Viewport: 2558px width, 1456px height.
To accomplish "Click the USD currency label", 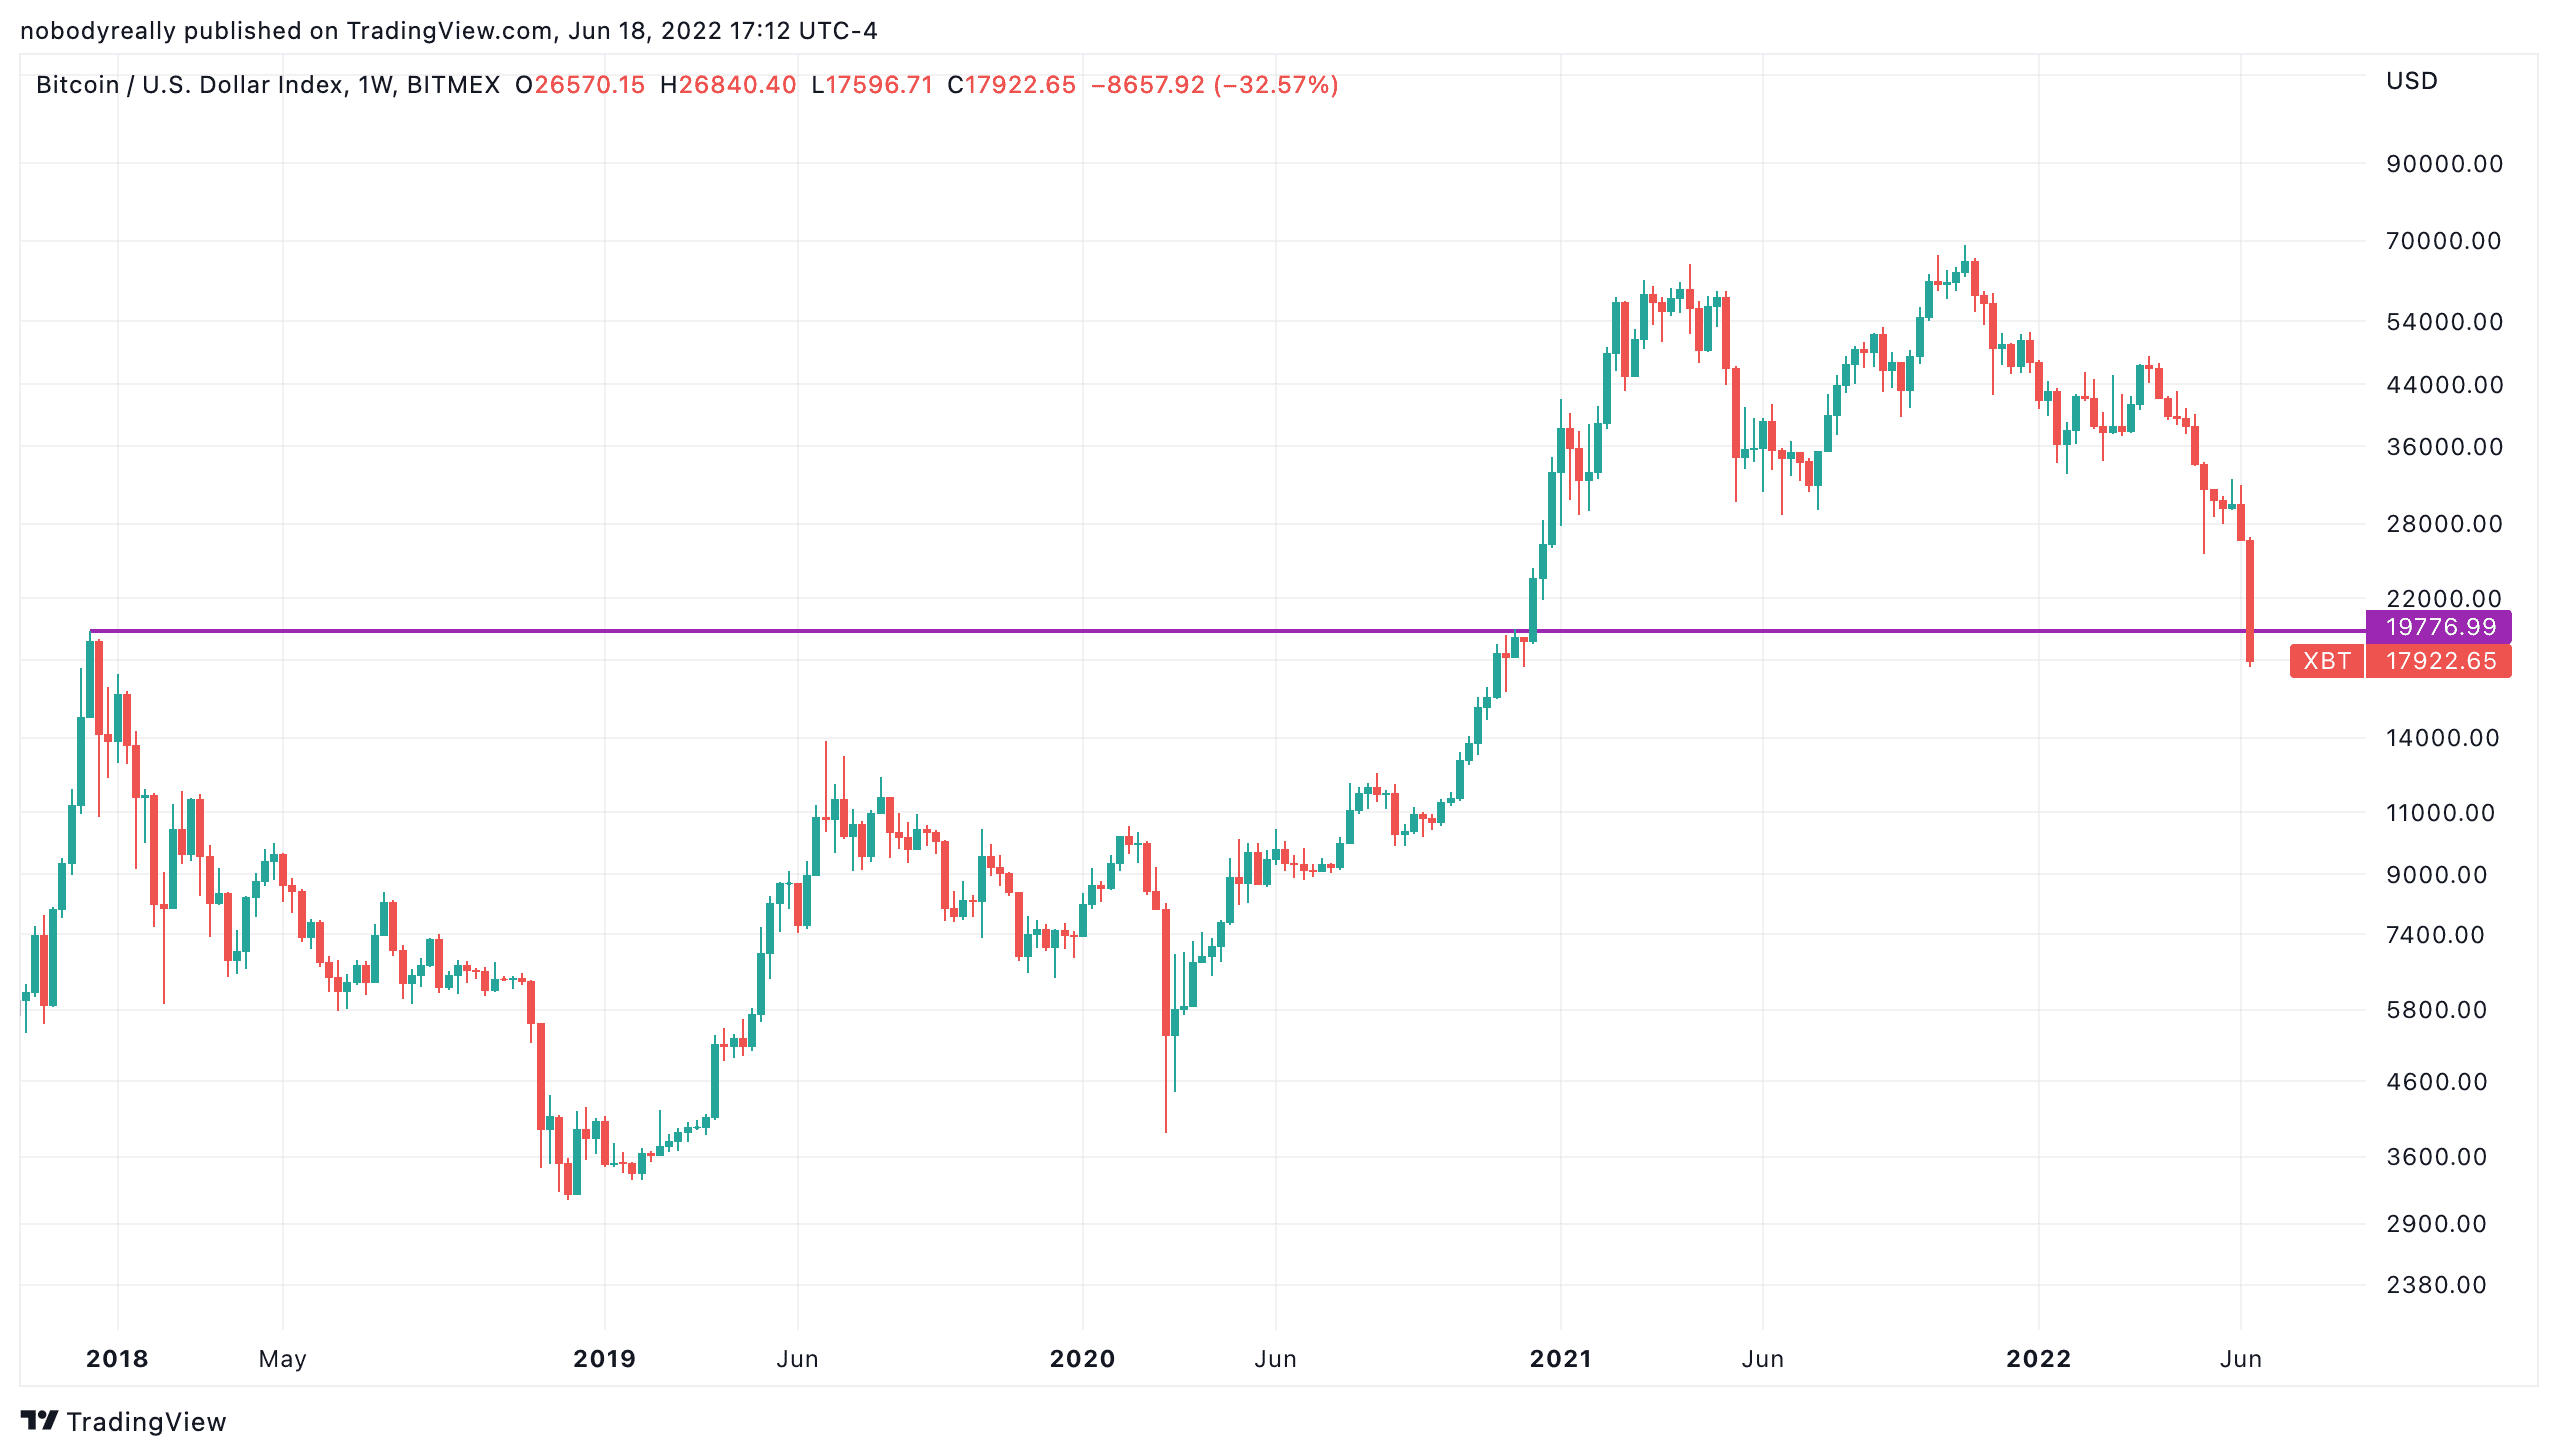I will tap(2411, 81).
